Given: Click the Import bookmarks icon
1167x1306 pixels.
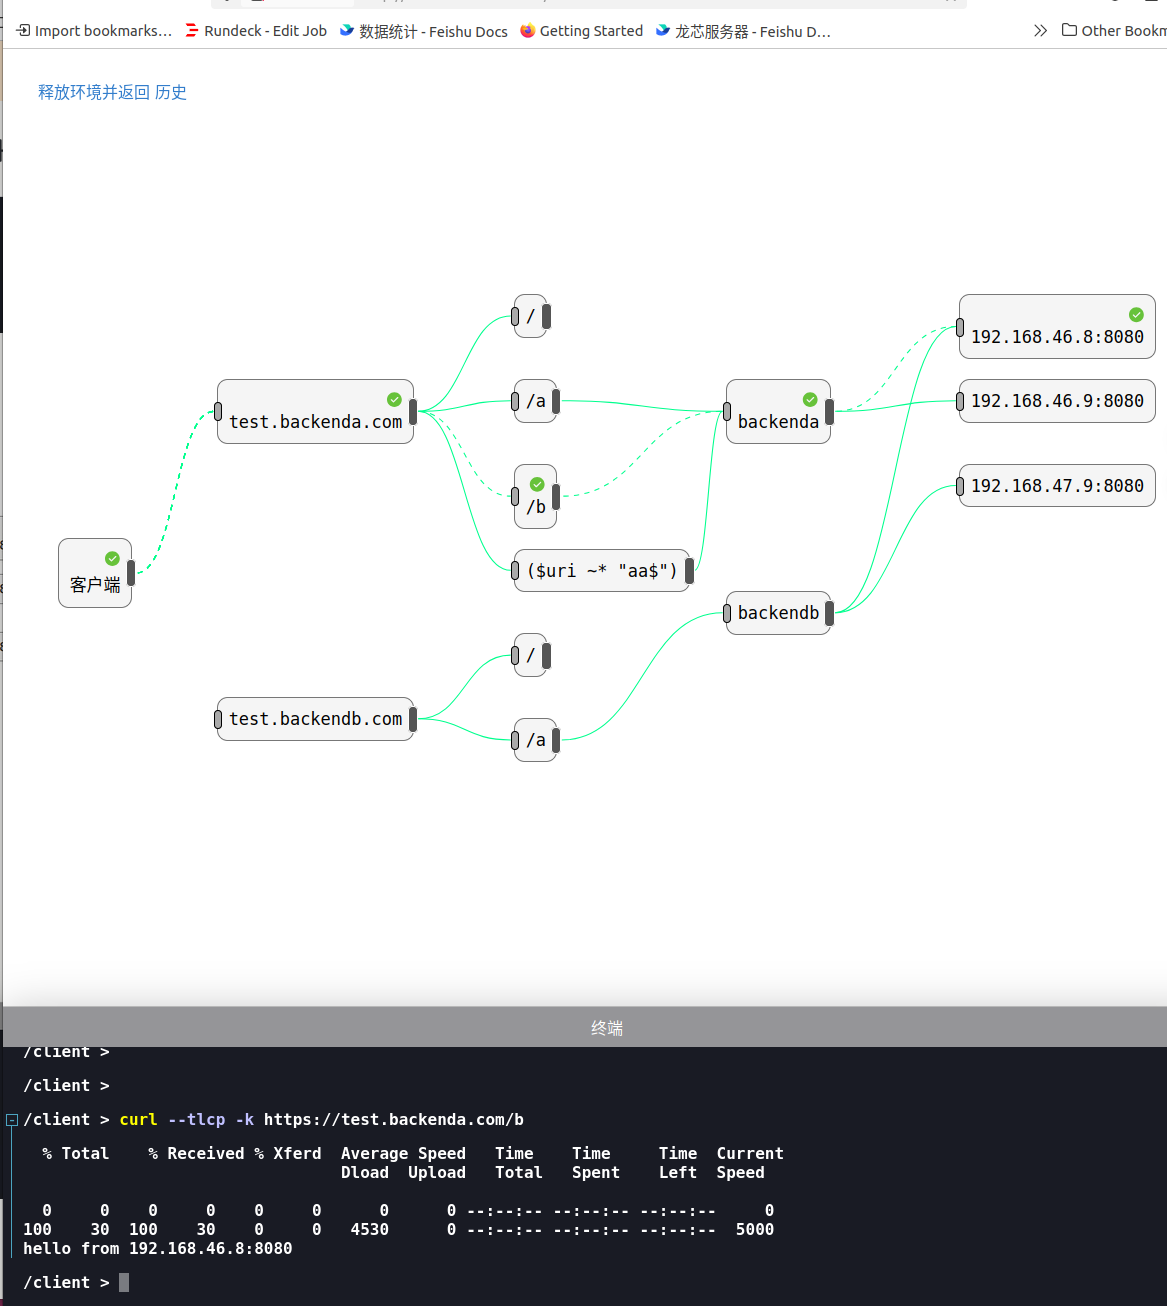Looking at the screenshot, I should tap(23, 31).
